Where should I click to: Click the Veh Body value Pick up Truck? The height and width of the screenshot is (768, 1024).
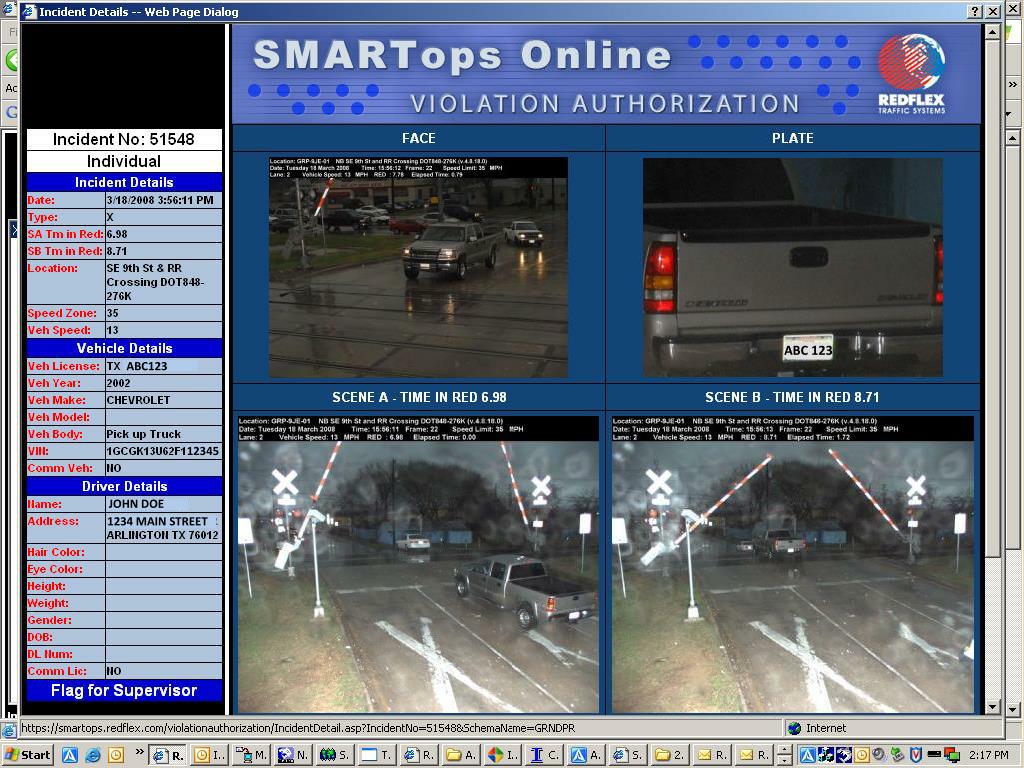coord(144,434)
